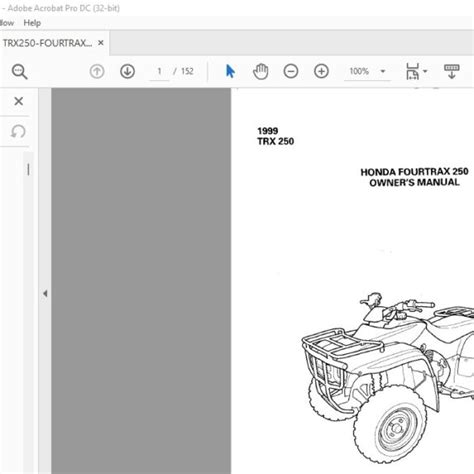Collapse the side panel with triangle arrow
Viewport: 474px width, 474px height.
(45, 294)
